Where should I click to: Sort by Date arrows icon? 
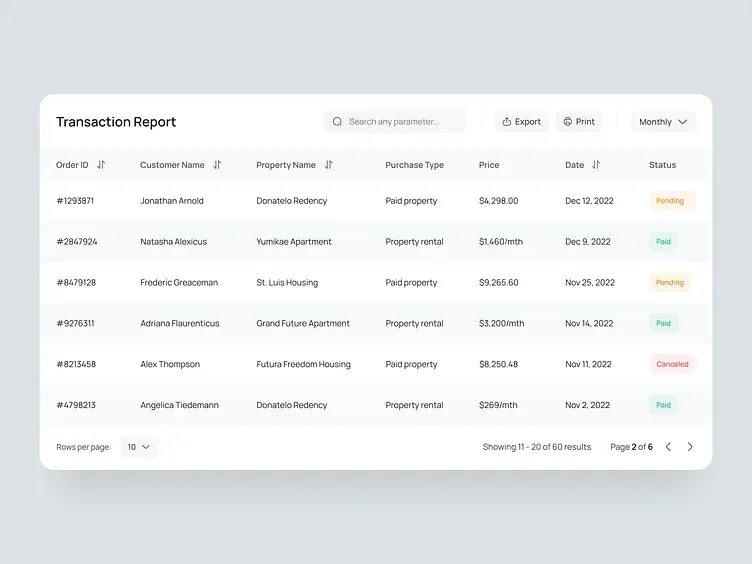tap(596, 164)
